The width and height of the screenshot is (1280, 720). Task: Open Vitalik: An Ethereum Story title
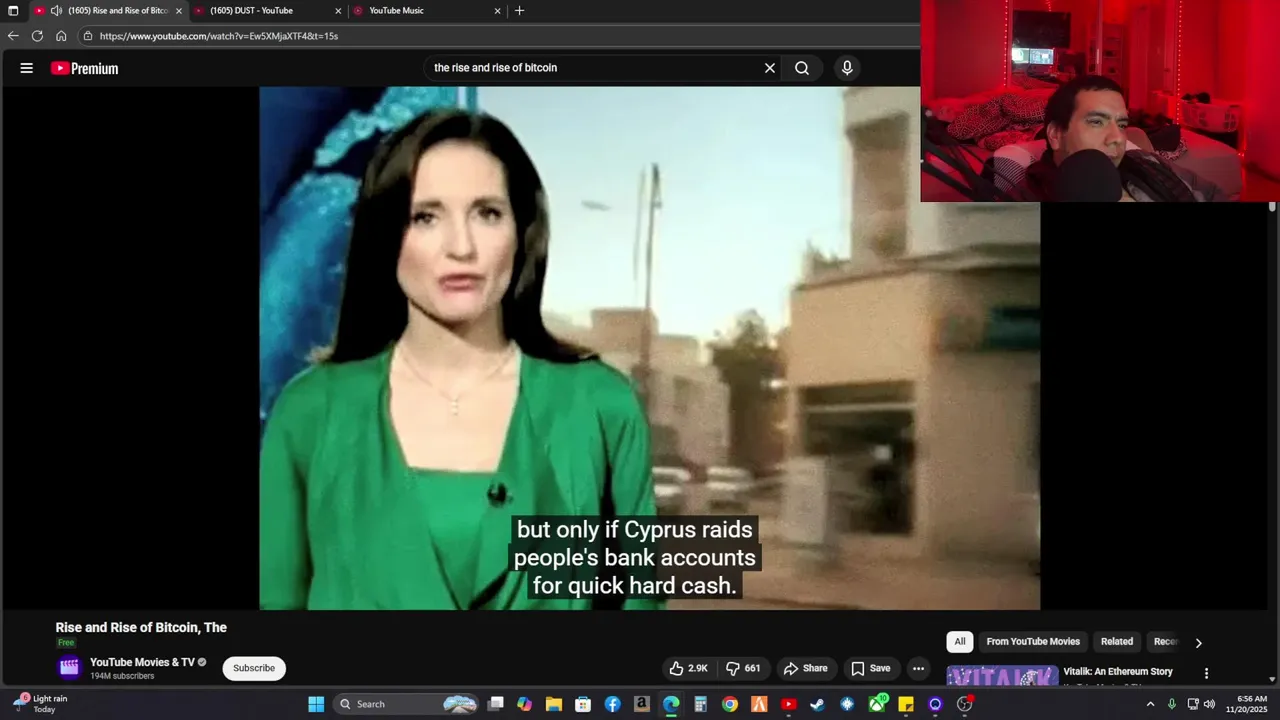coord(1118,671)
